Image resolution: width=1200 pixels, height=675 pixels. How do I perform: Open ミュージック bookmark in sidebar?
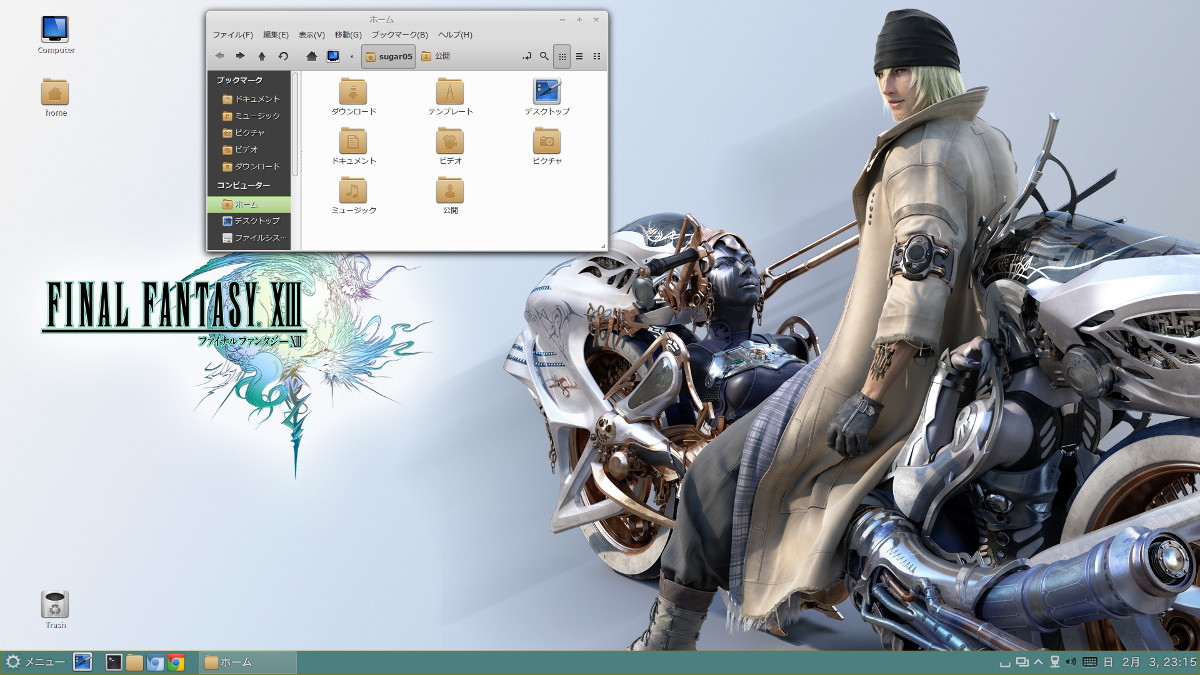coord(251,116)
